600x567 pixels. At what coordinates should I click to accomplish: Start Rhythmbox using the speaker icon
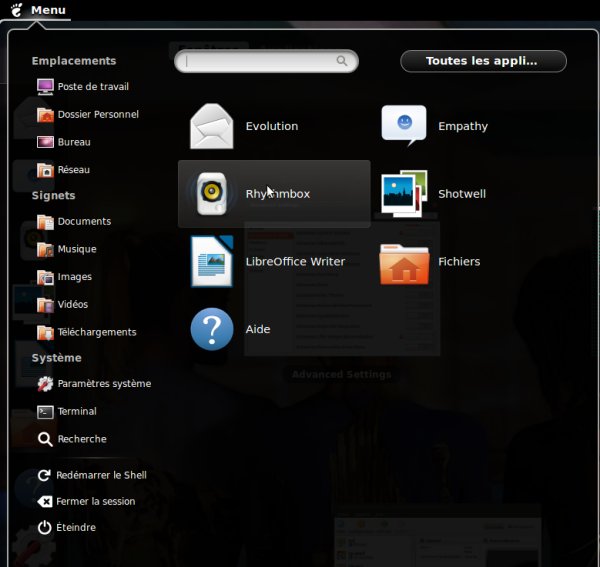point(212,194)
